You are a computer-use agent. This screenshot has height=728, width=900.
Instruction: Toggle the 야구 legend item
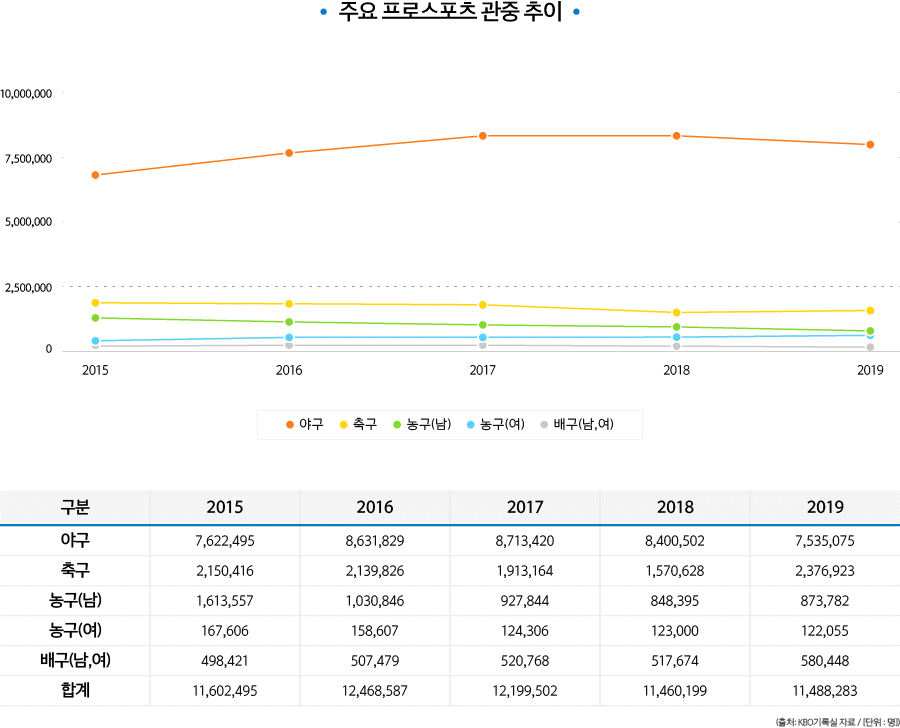305,424
